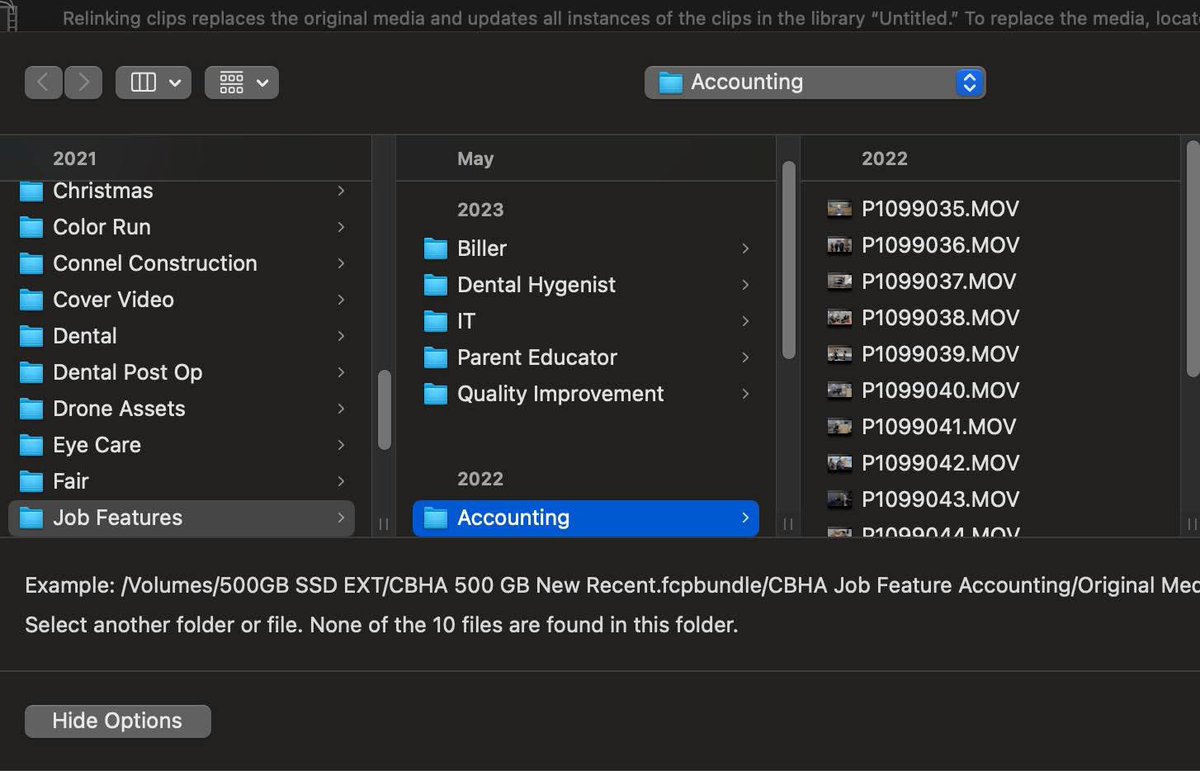Expand the Color Run folder chevron
This screenshot has width=1200, height=771.
341,227
